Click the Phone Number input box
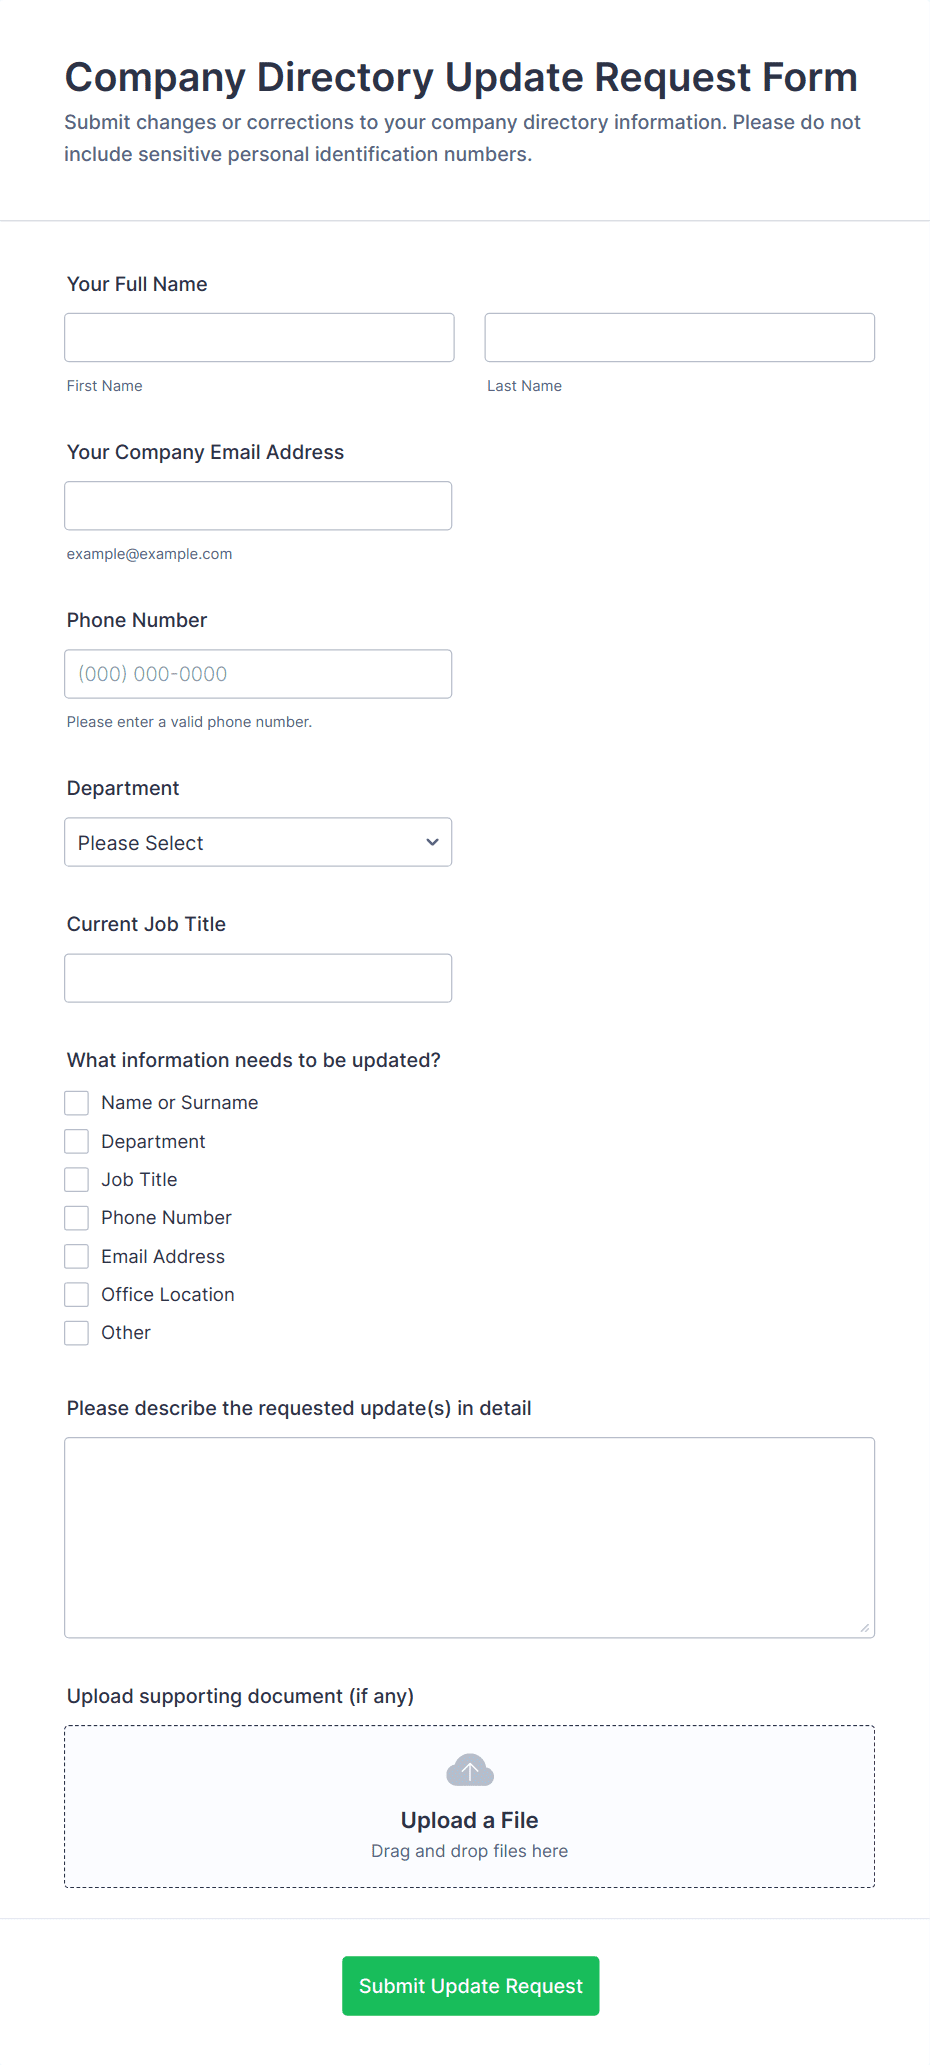The width and height of the screenshot is (930, 2065). click(x=258, y=674)
